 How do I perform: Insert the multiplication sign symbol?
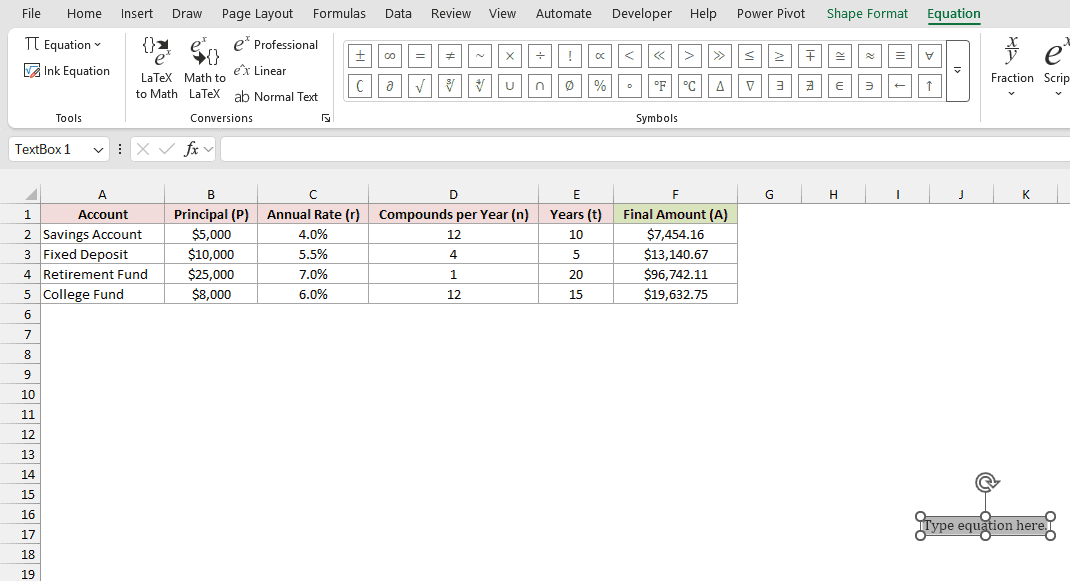[x=510, y=56]
